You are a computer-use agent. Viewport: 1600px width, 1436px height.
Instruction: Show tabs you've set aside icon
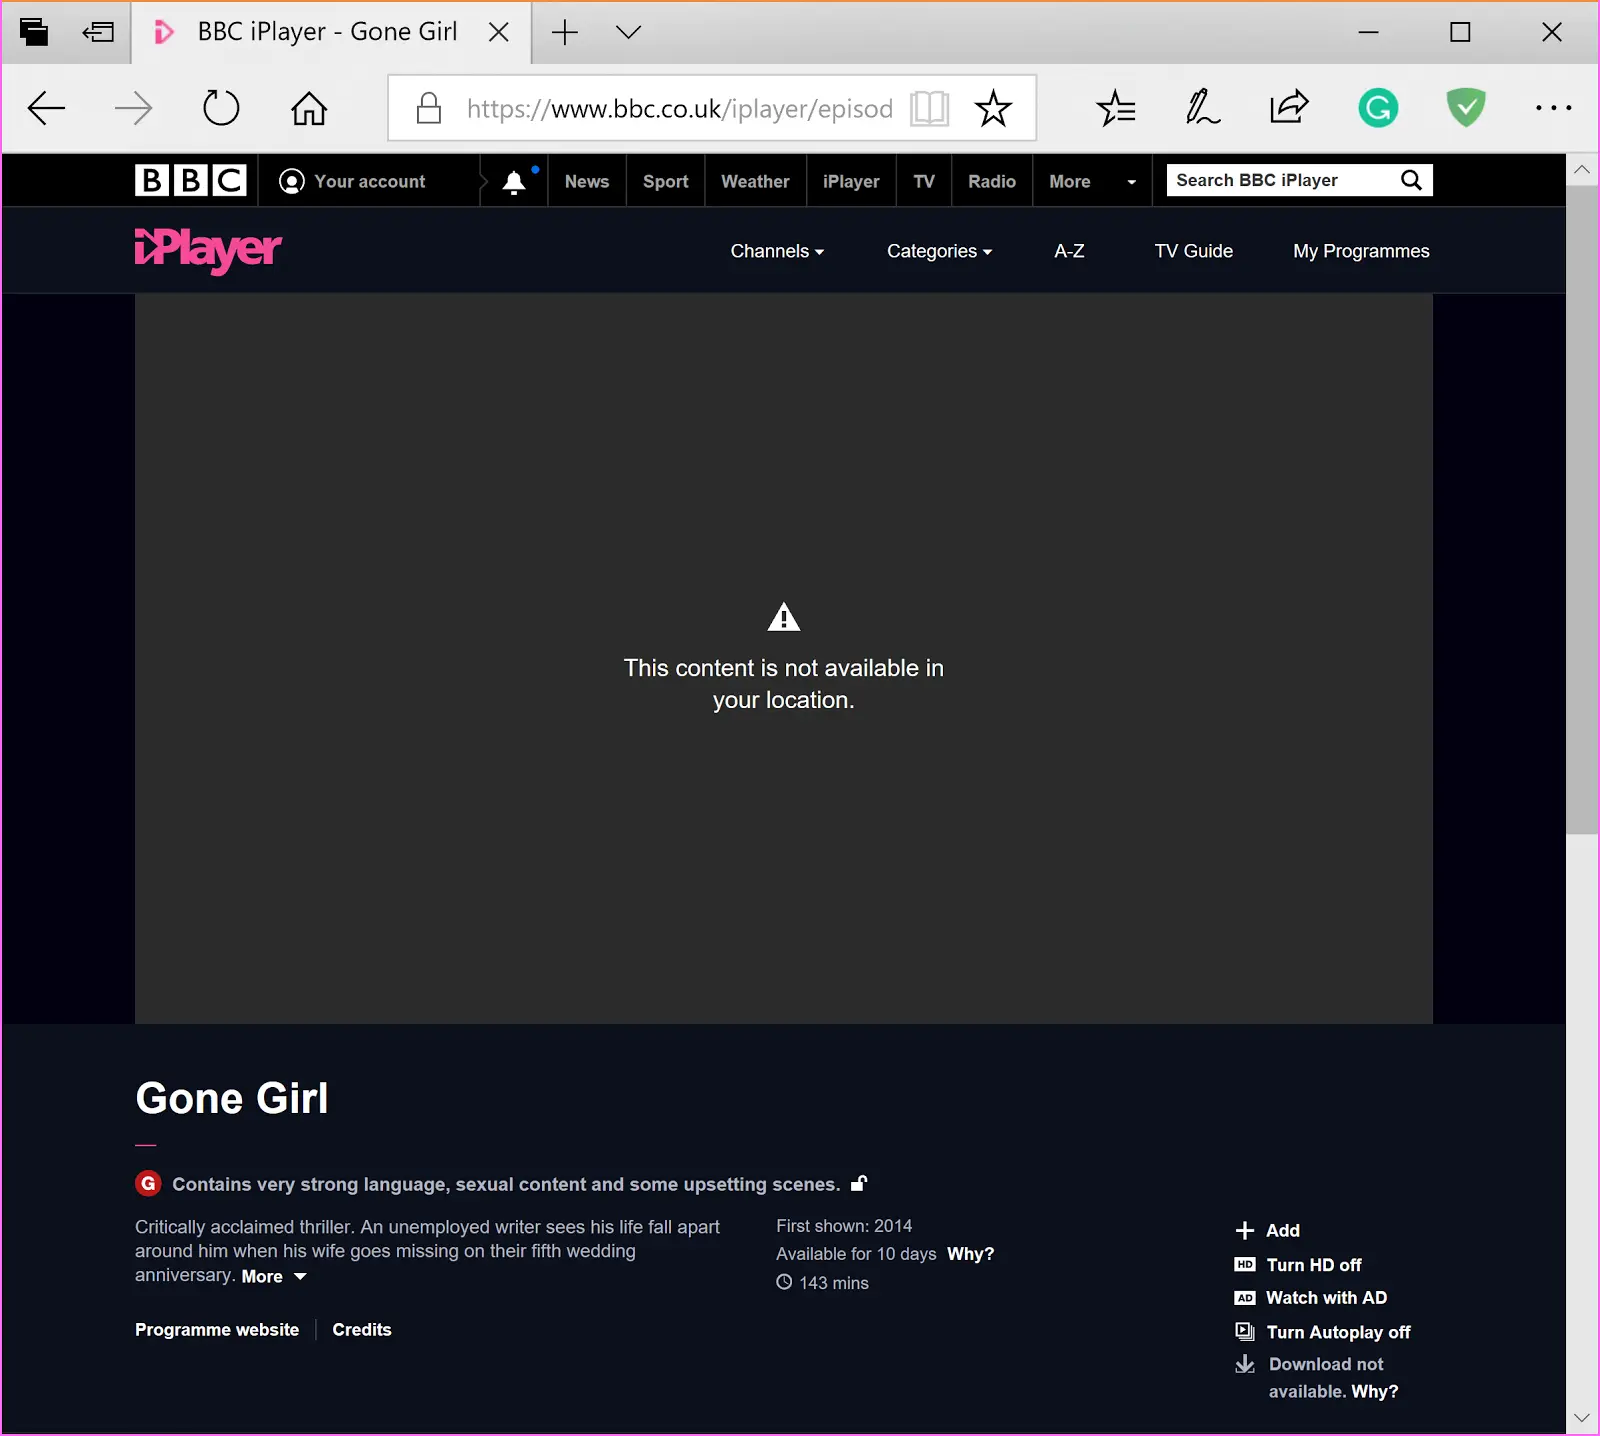click(x=34, y=32)
